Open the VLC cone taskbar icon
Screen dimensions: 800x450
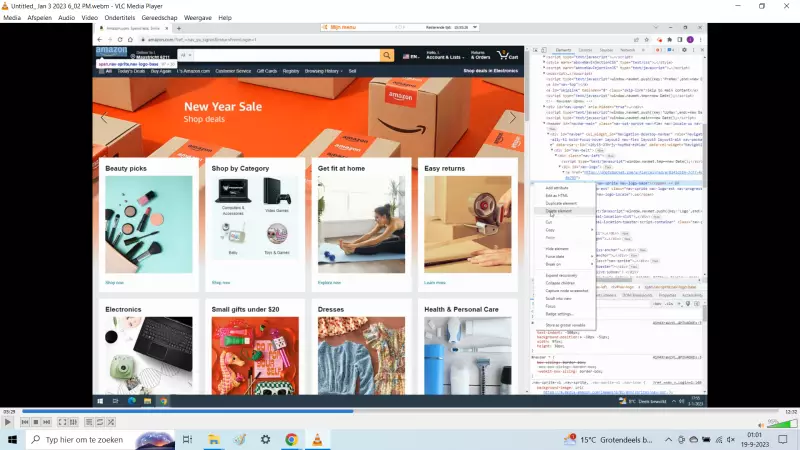point(317,439)
